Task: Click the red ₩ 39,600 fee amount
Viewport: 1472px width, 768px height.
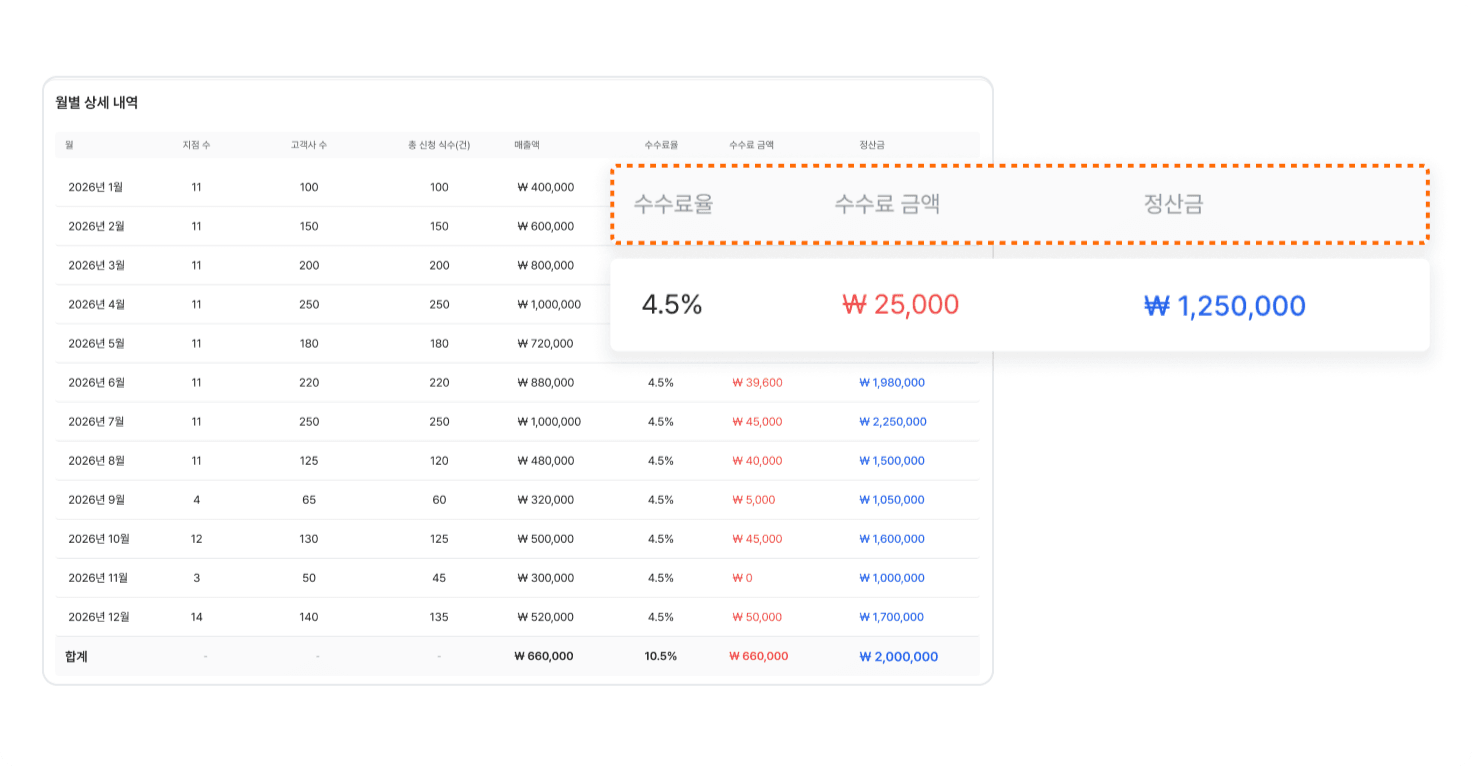Action: [757, 382]
